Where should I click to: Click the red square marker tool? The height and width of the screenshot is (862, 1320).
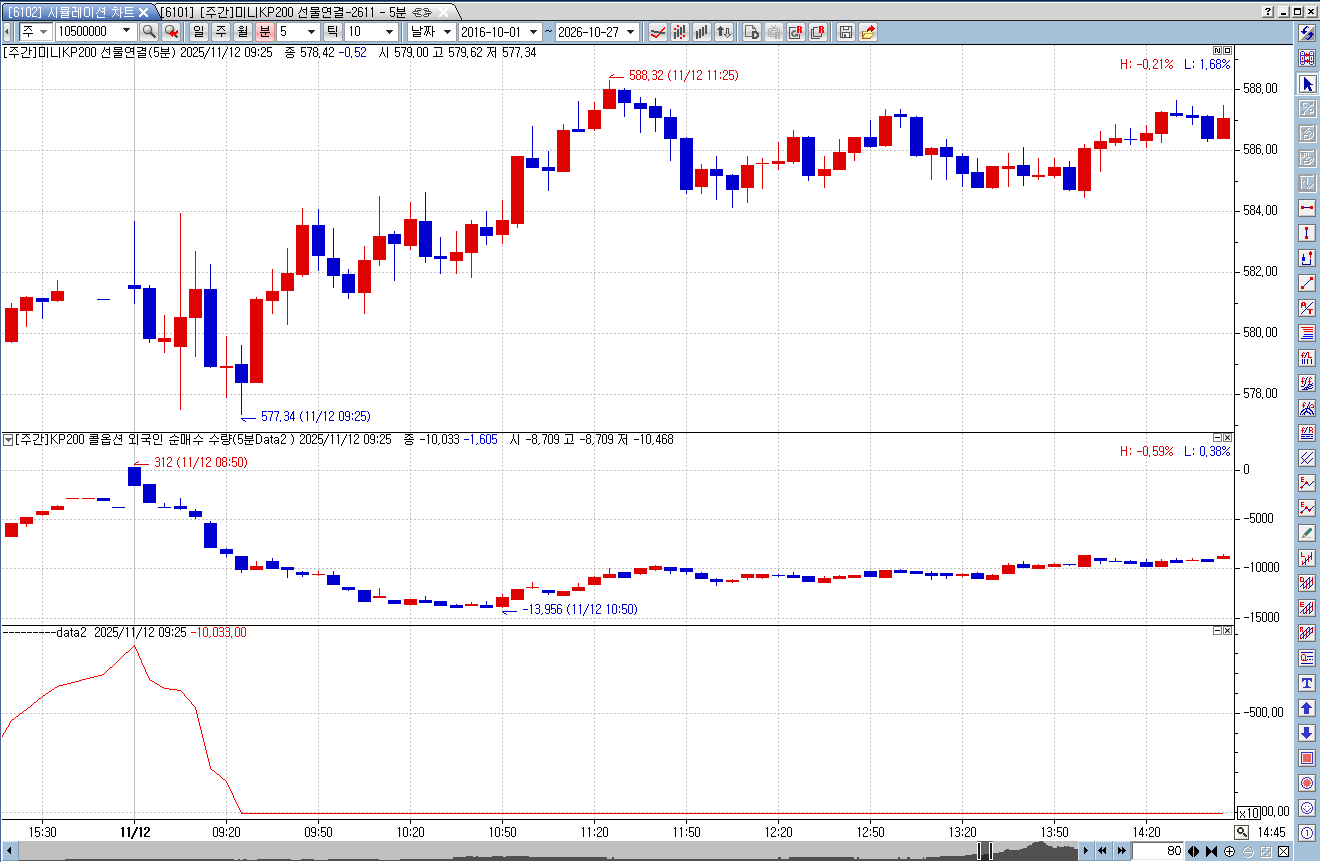click(1307, 758)
